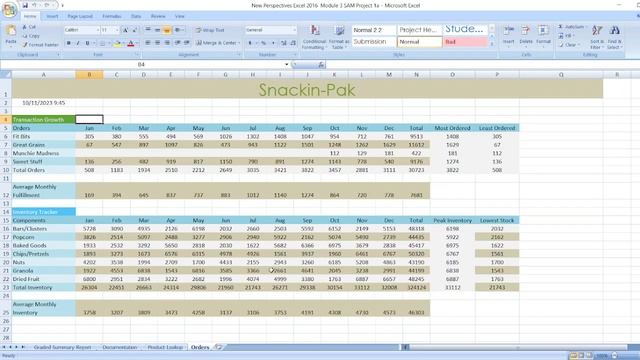Center text horizontally
The height and width of the screenshot is (360, 640).
point(157,43)
